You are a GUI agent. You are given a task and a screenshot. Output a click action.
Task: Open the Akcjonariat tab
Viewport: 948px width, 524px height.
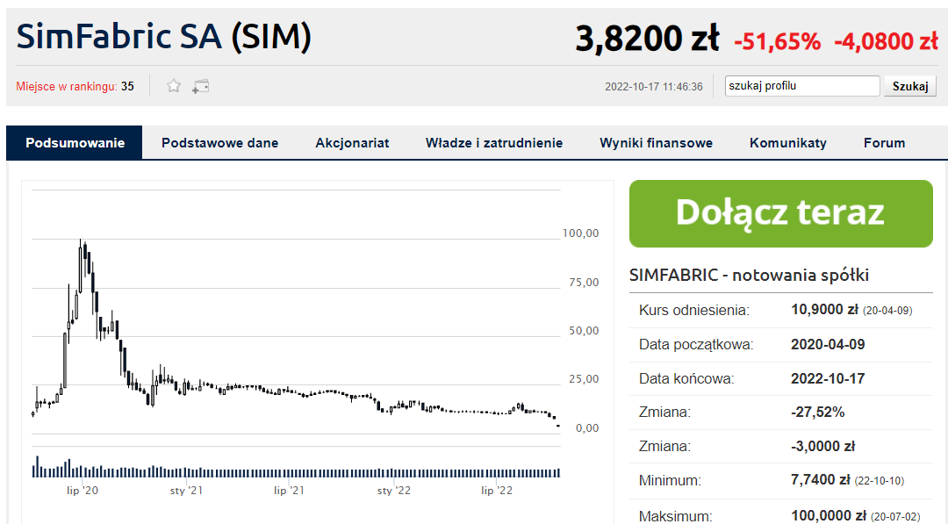352,143
